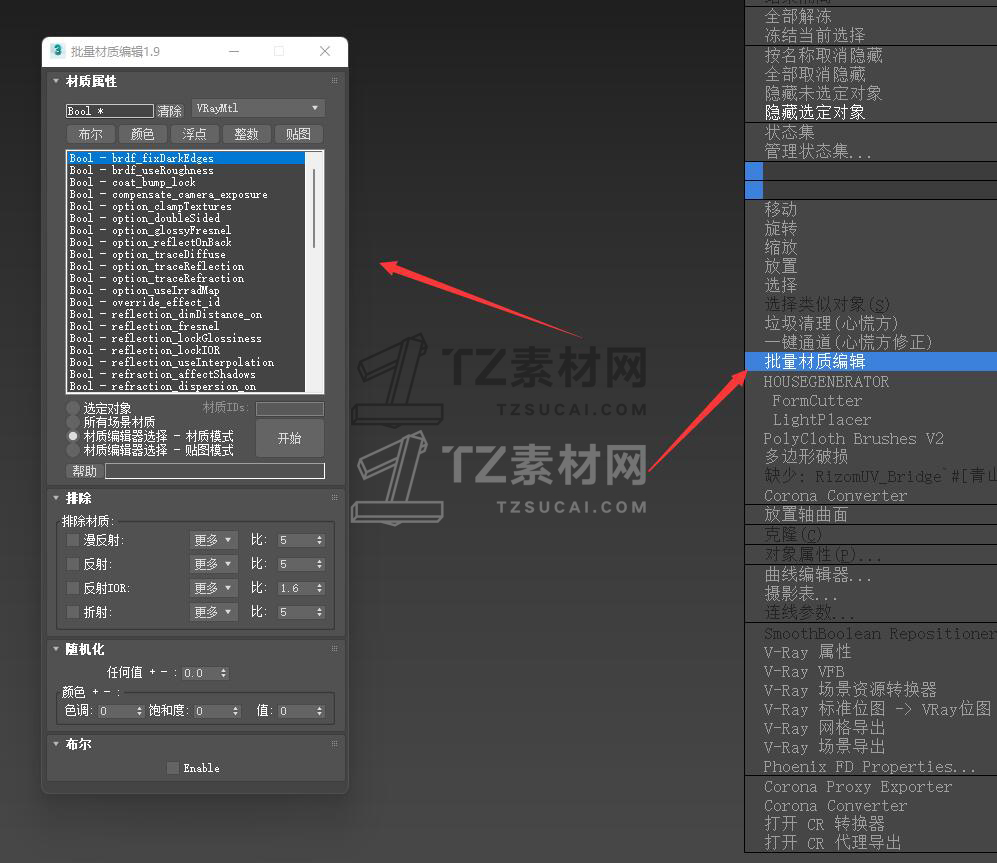Collapse the 材质属性 rollout

tap(56, 81)
